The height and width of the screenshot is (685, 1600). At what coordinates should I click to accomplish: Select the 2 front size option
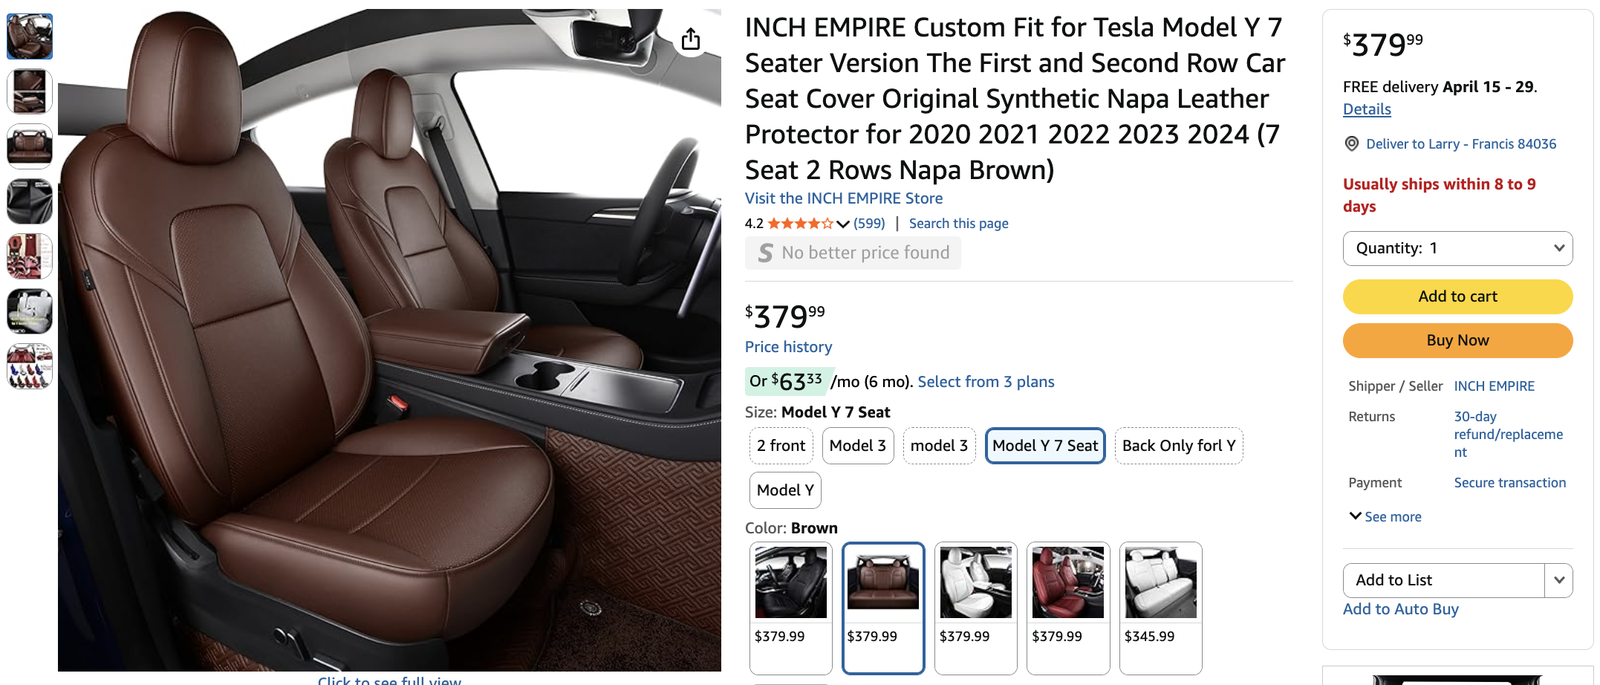[x=781, y=446]
